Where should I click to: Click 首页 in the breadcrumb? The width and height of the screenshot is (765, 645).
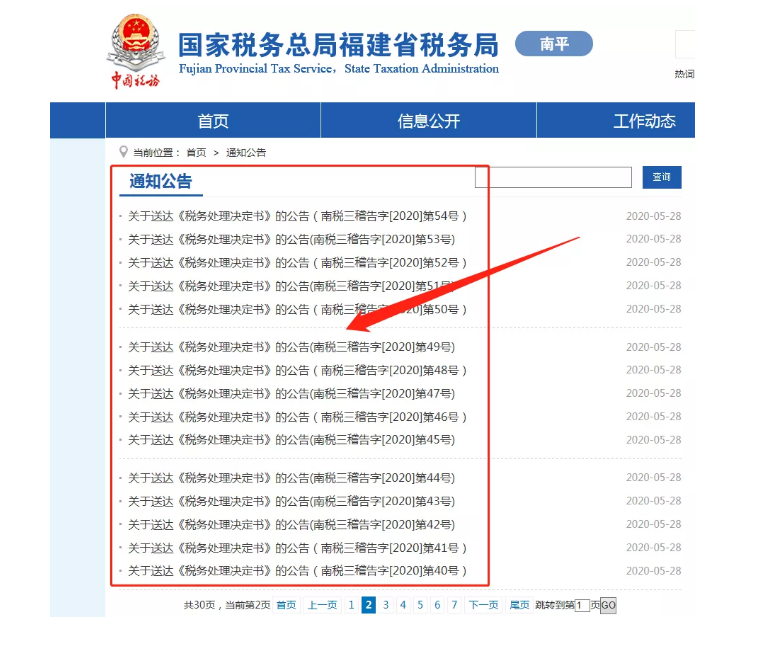(197, 153)
